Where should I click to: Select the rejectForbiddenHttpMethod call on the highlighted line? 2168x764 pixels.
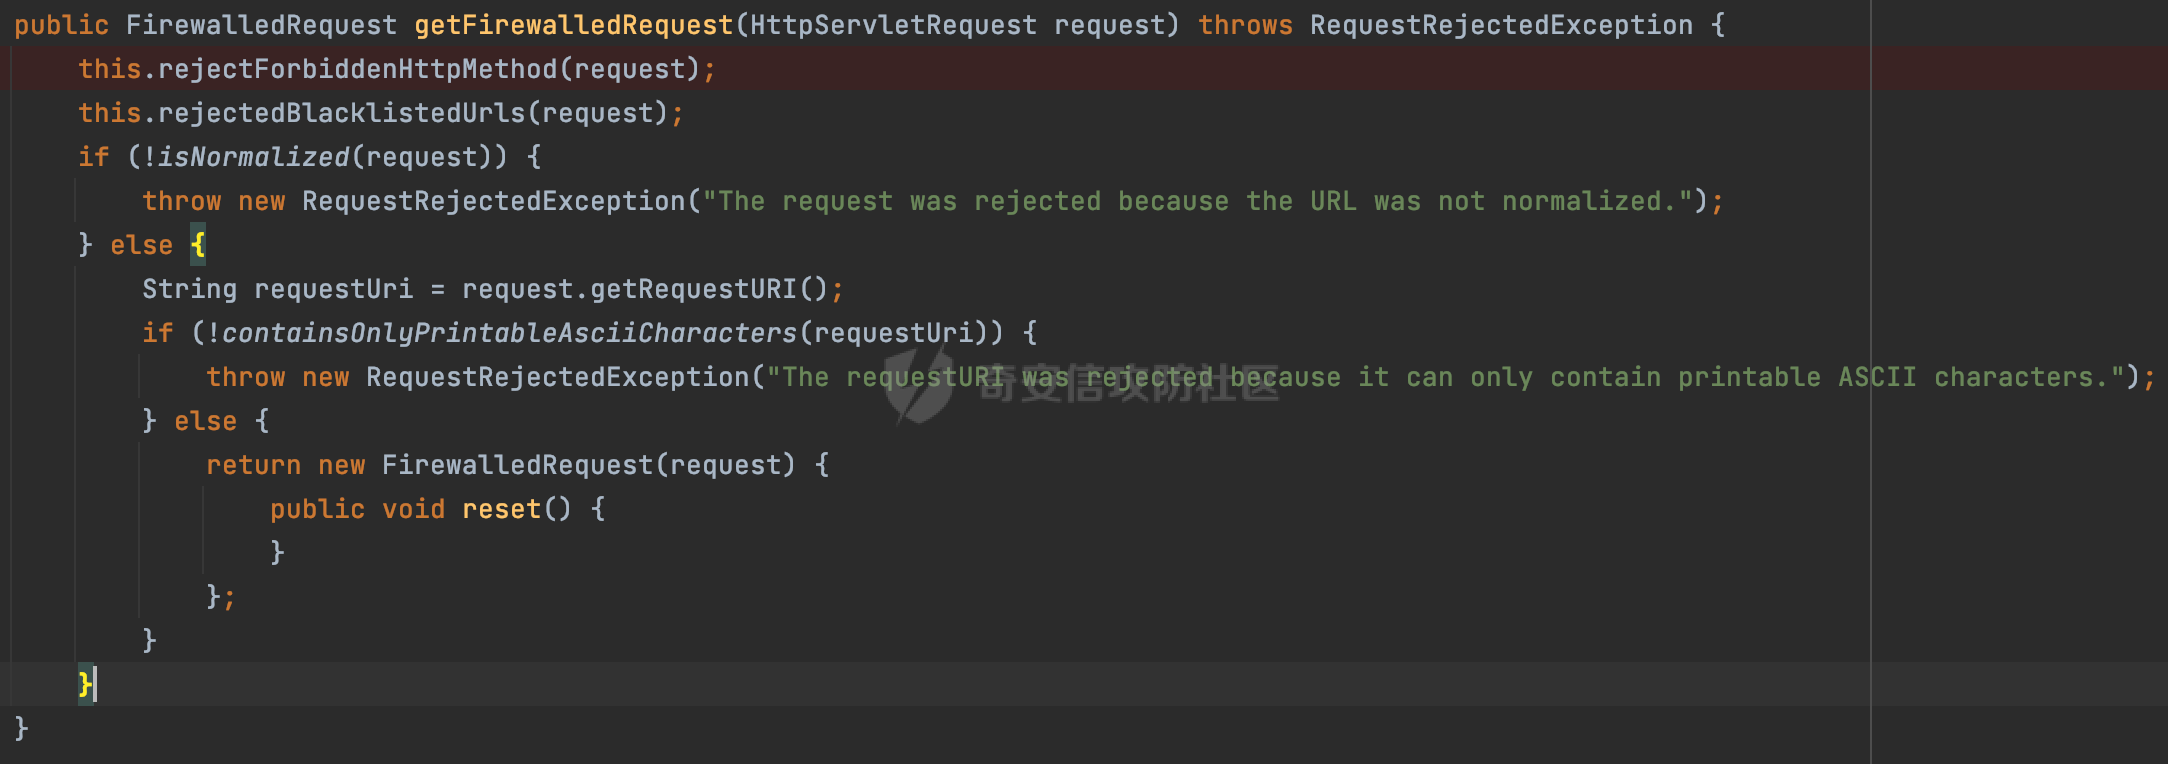tap(357, 69)
